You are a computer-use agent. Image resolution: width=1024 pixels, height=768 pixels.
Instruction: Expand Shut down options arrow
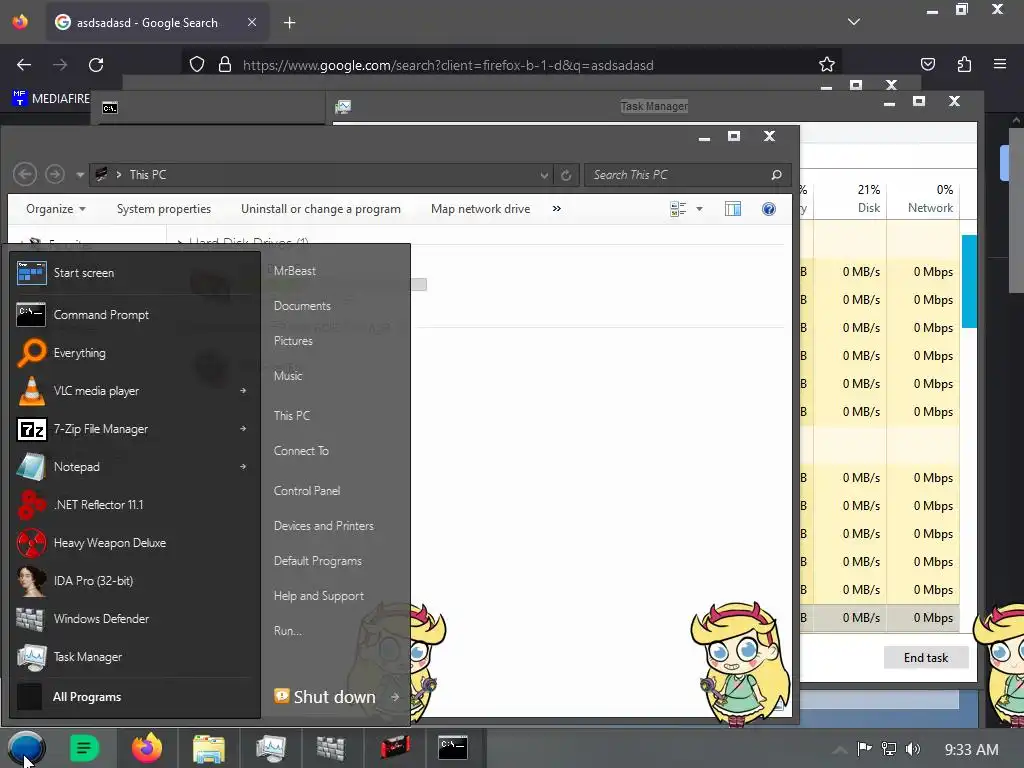pos(394,697)
